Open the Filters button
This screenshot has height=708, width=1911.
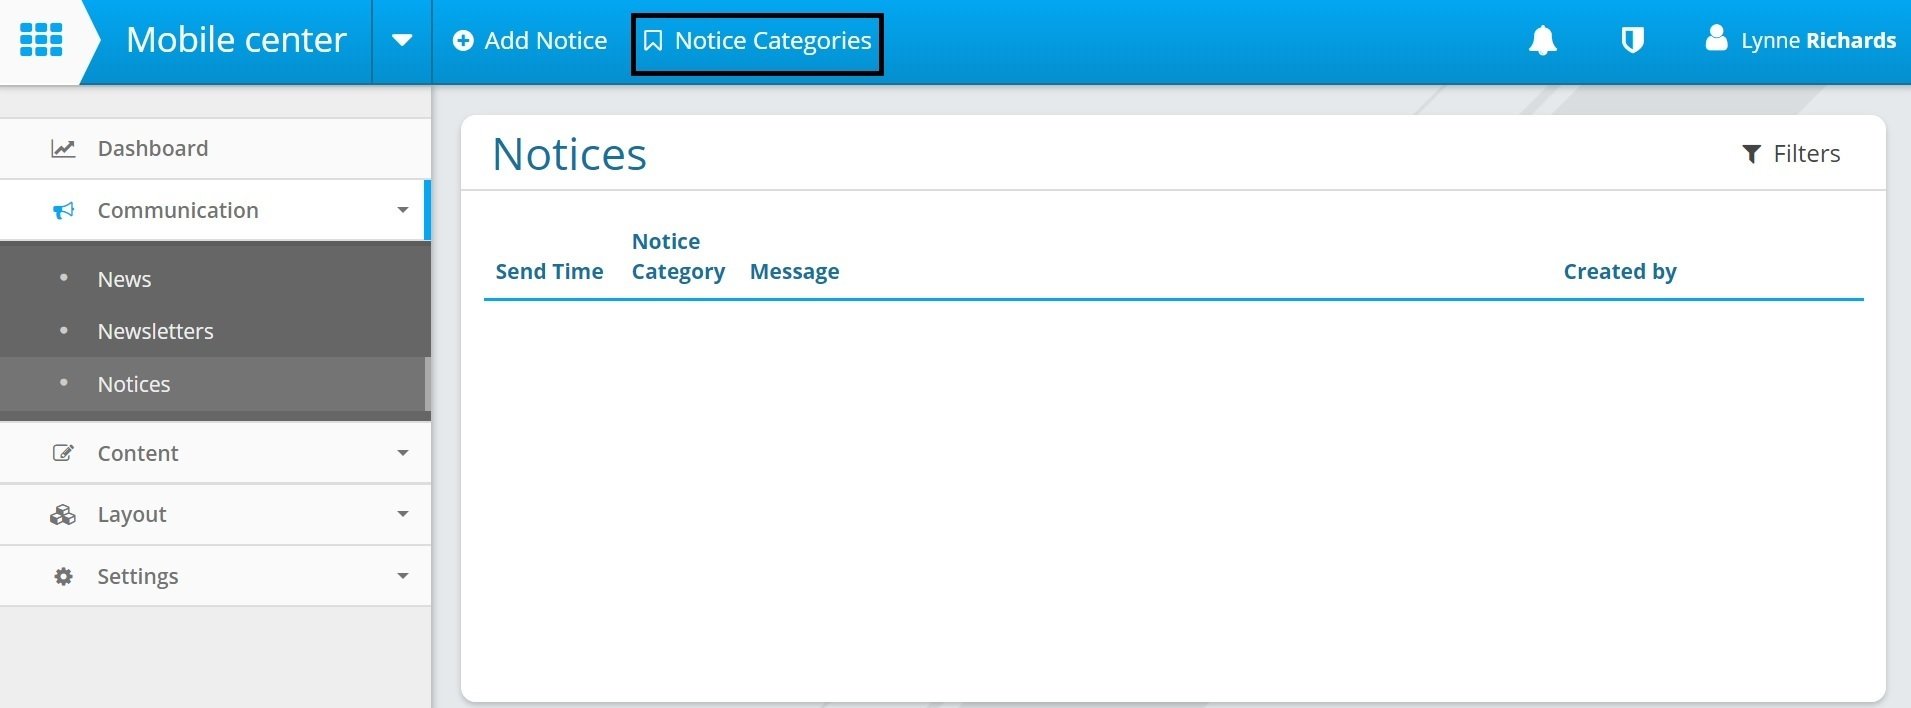point(1791,154)
